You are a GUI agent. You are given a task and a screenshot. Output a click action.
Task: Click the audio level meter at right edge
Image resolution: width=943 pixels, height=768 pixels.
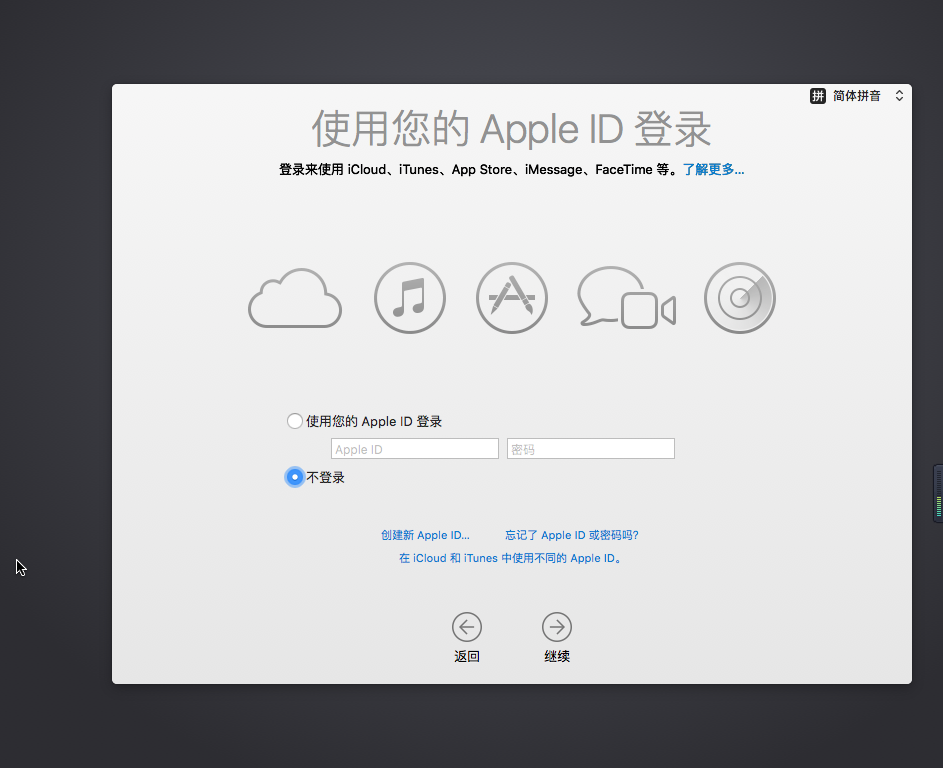[x=938, y=493]
